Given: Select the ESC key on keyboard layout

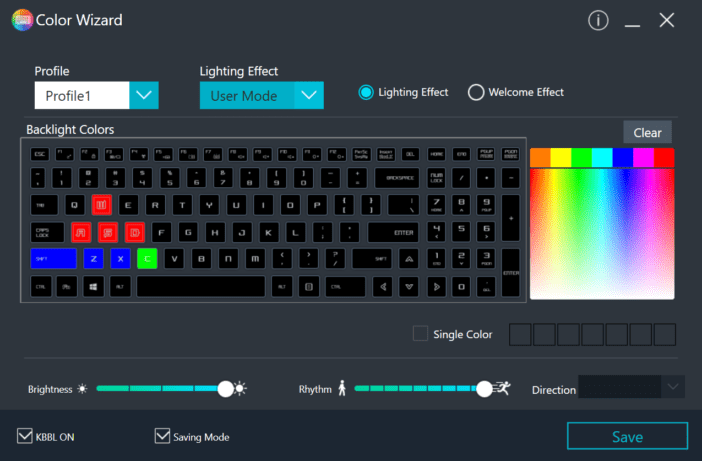Looking at the screenshot, I should [40, 154].
